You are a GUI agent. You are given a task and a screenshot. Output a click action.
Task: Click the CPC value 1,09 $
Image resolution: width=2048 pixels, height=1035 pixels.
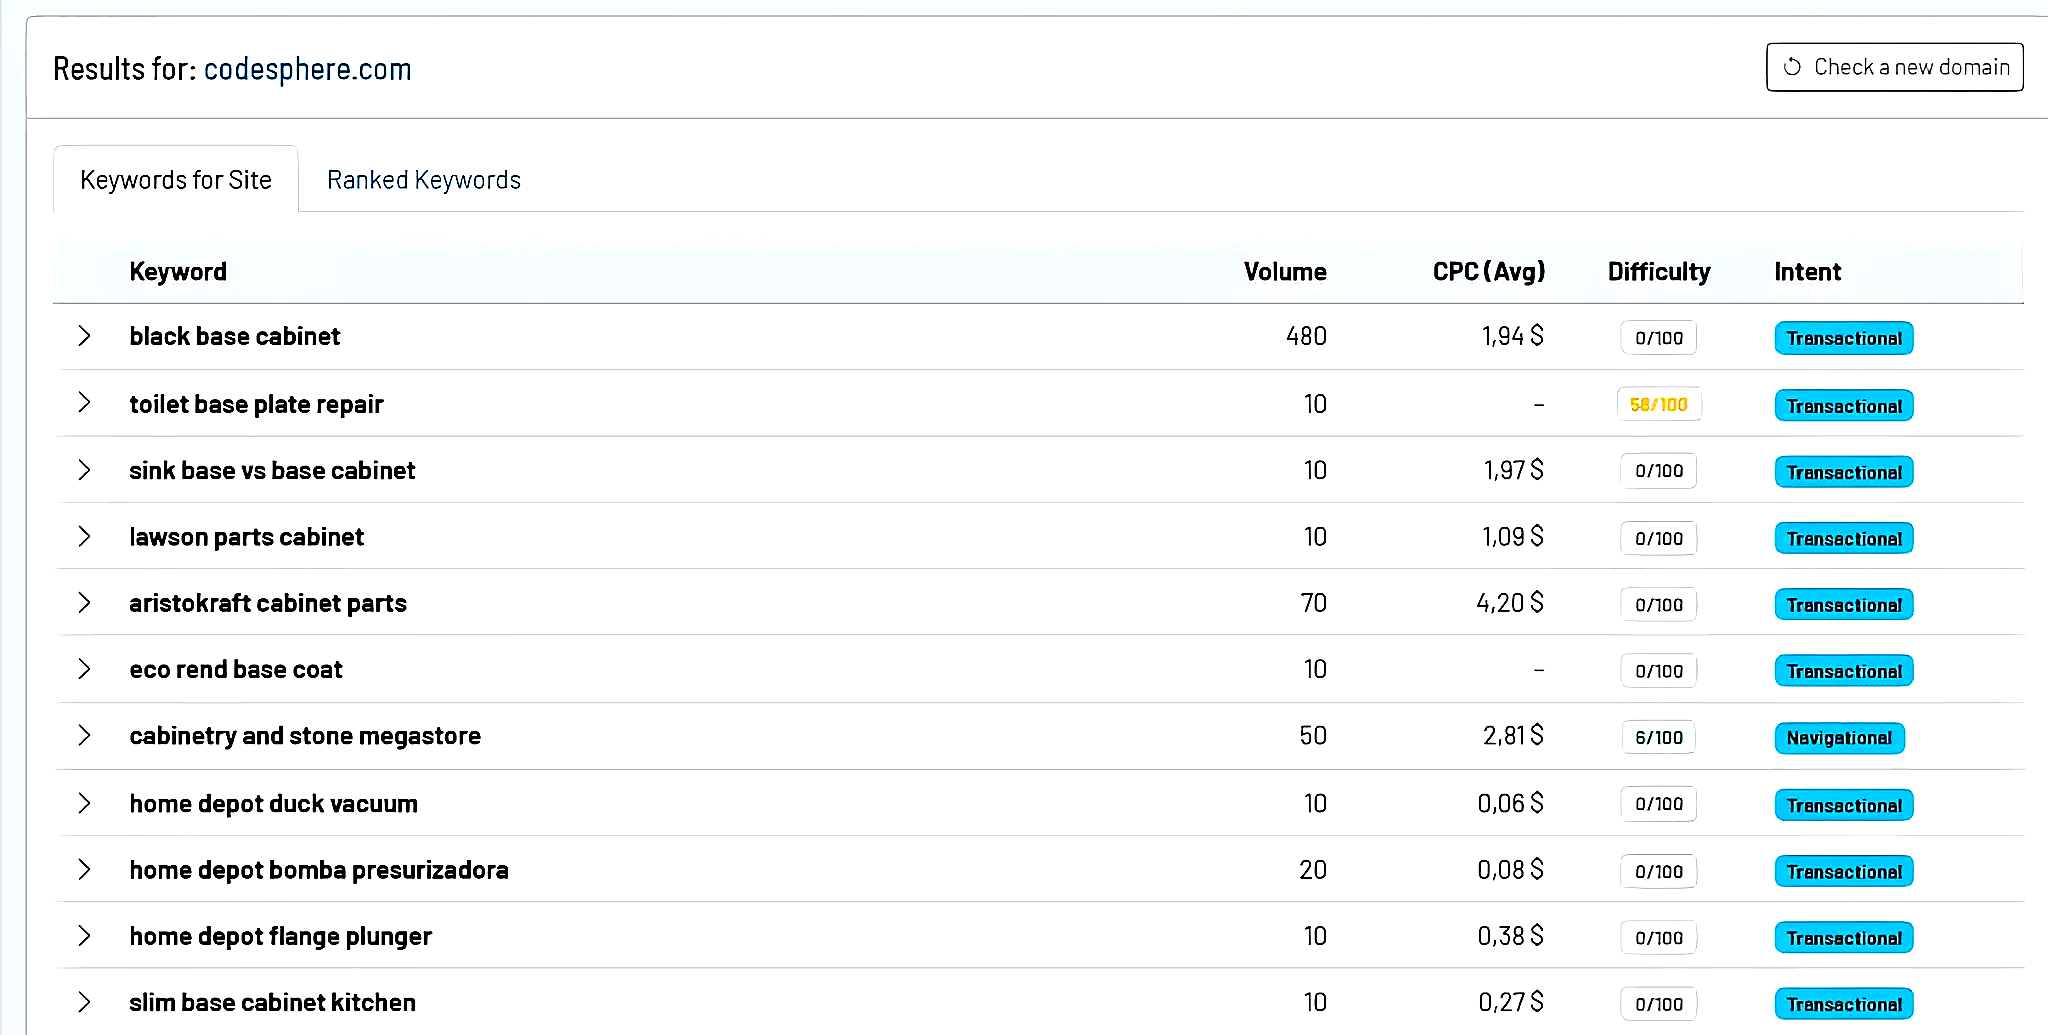click(x=1512, y=537)
